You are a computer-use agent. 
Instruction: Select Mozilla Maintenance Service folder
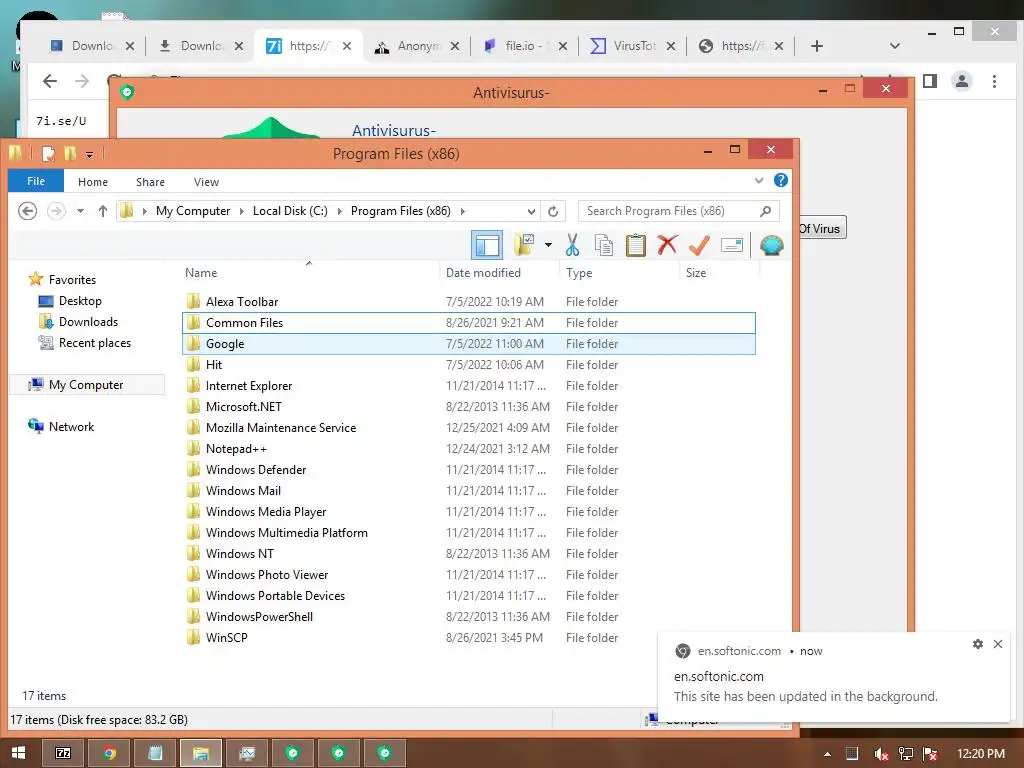tap(468, 428)
